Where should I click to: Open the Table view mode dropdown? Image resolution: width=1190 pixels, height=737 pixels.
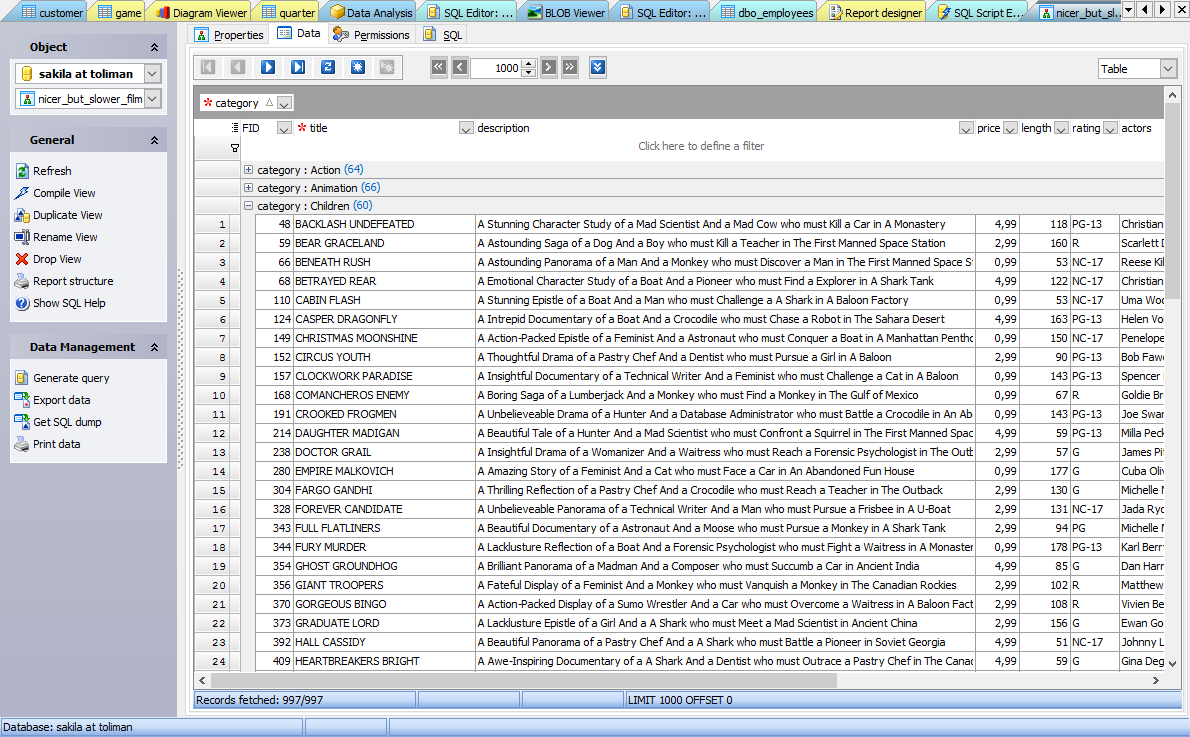pos(1168,69)
